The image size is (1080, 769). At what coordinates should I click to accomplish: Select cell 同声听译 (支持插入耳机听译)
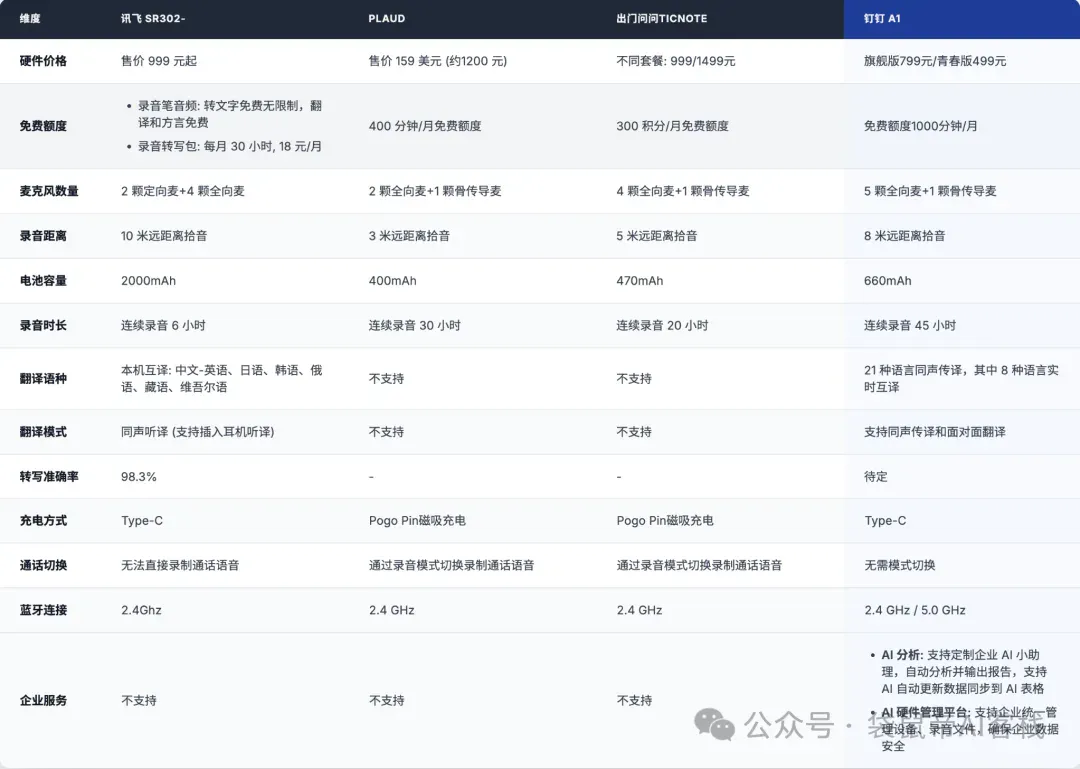[198, 432]
